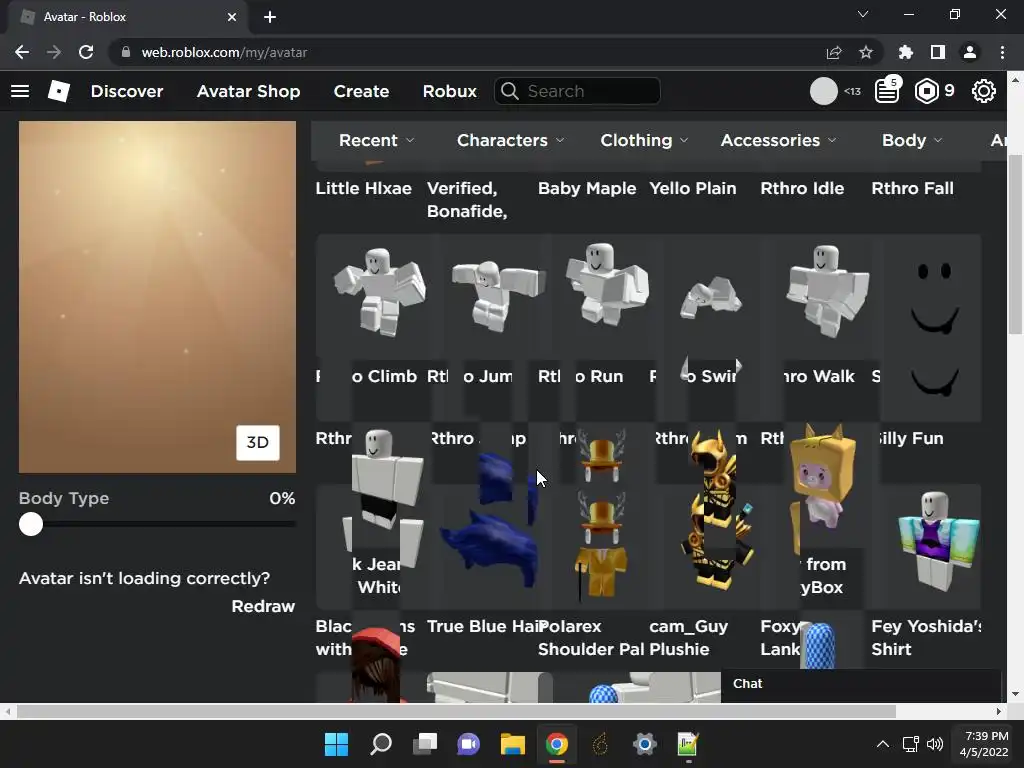Expand the Accessories dropdown

(778, 140)
